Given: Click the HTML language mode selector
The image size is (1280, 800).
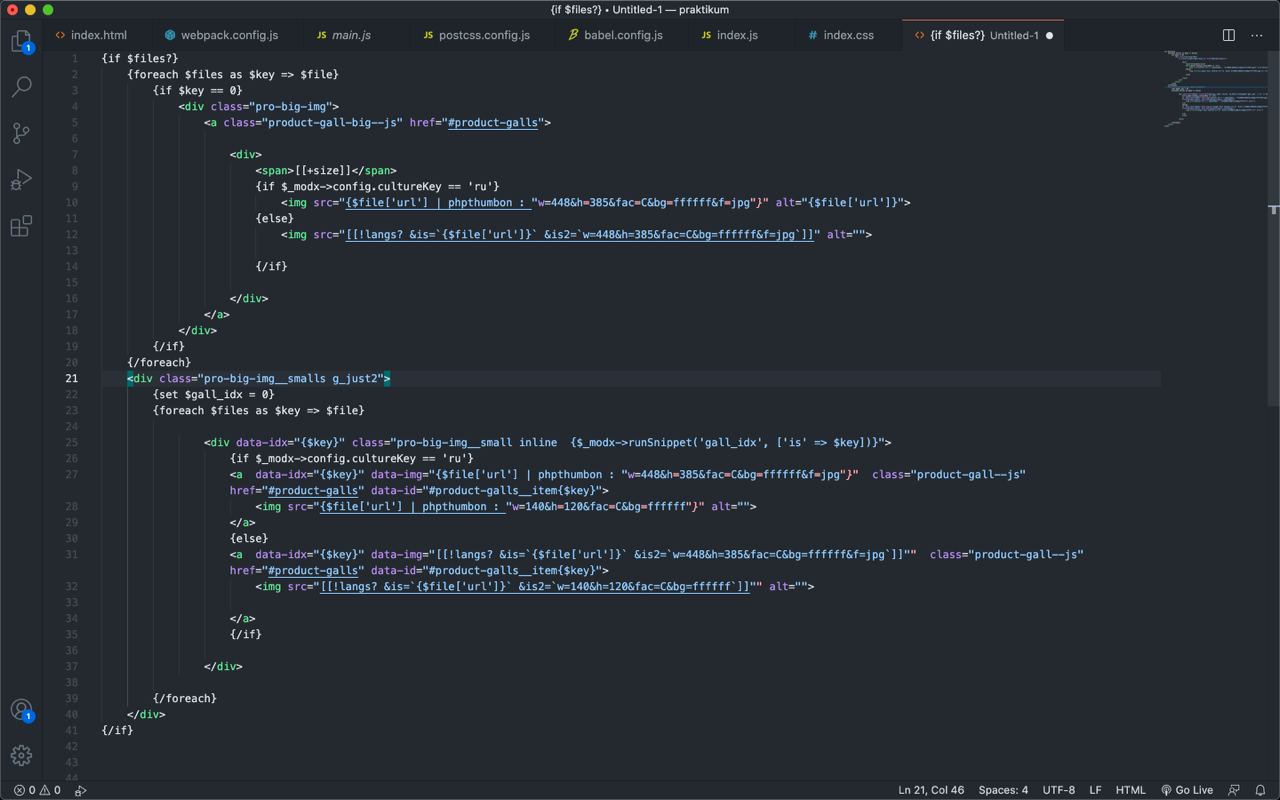Looking at the screenshot, I should click(x=1130, y=790).
